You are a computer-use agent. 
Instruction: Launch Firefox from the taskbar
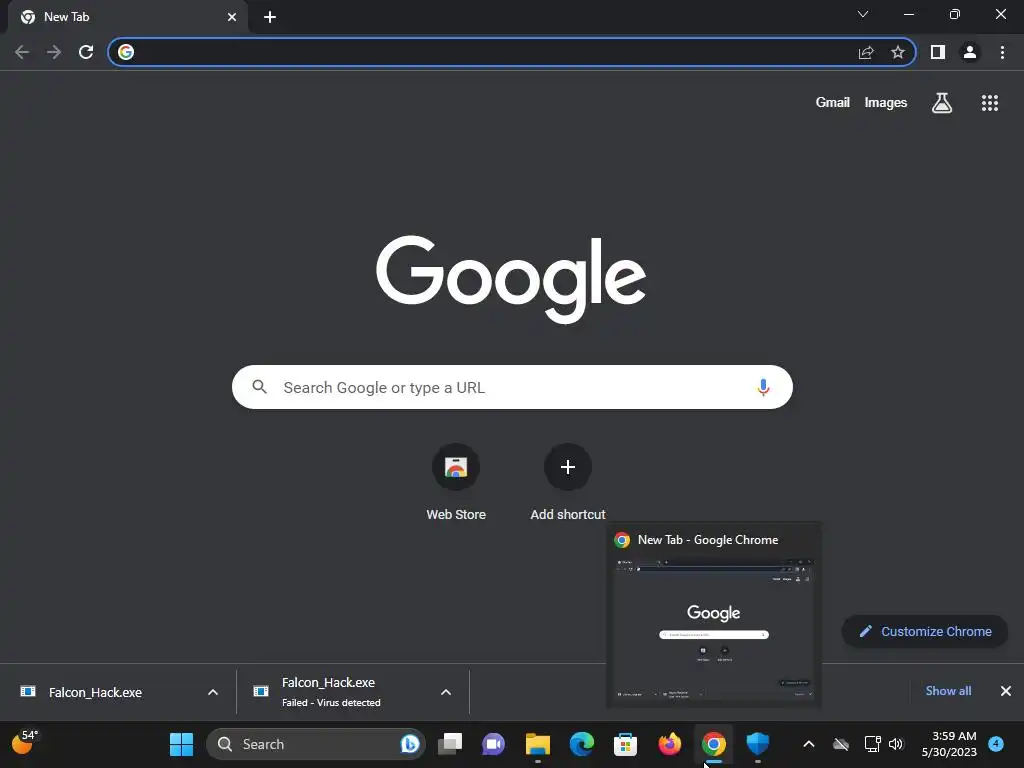point(669,744)
